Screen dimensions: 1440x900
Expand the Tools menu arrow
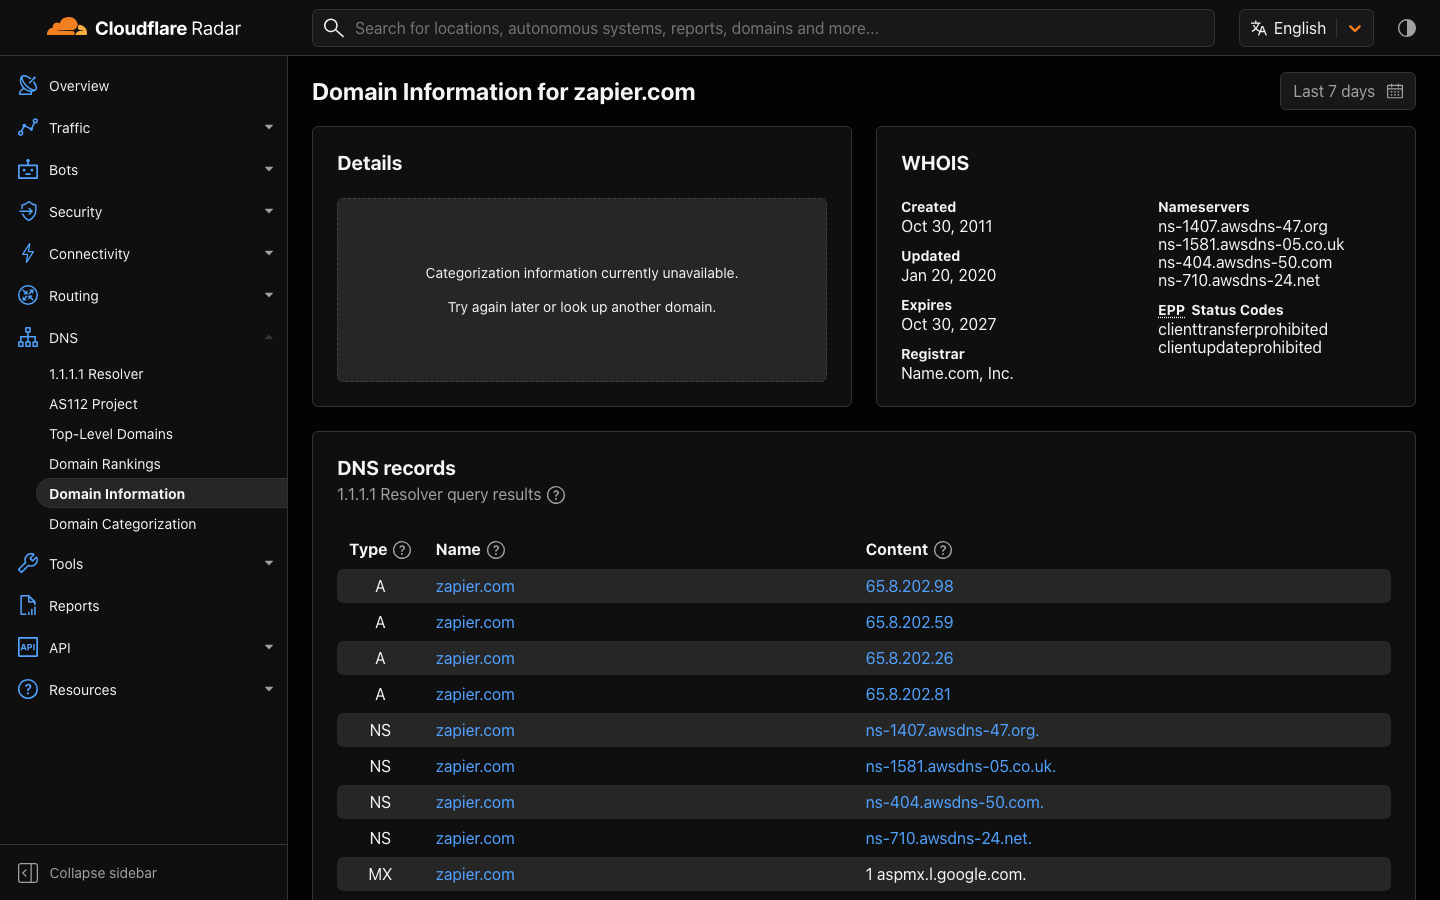(269, 564)
